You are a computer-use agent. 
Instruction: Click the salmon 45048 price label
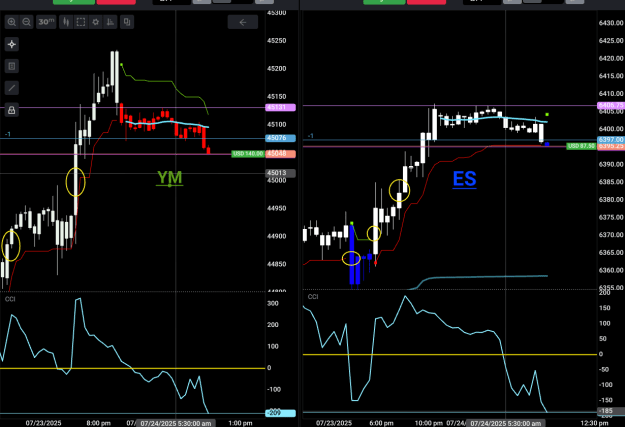tap(281, 154)
